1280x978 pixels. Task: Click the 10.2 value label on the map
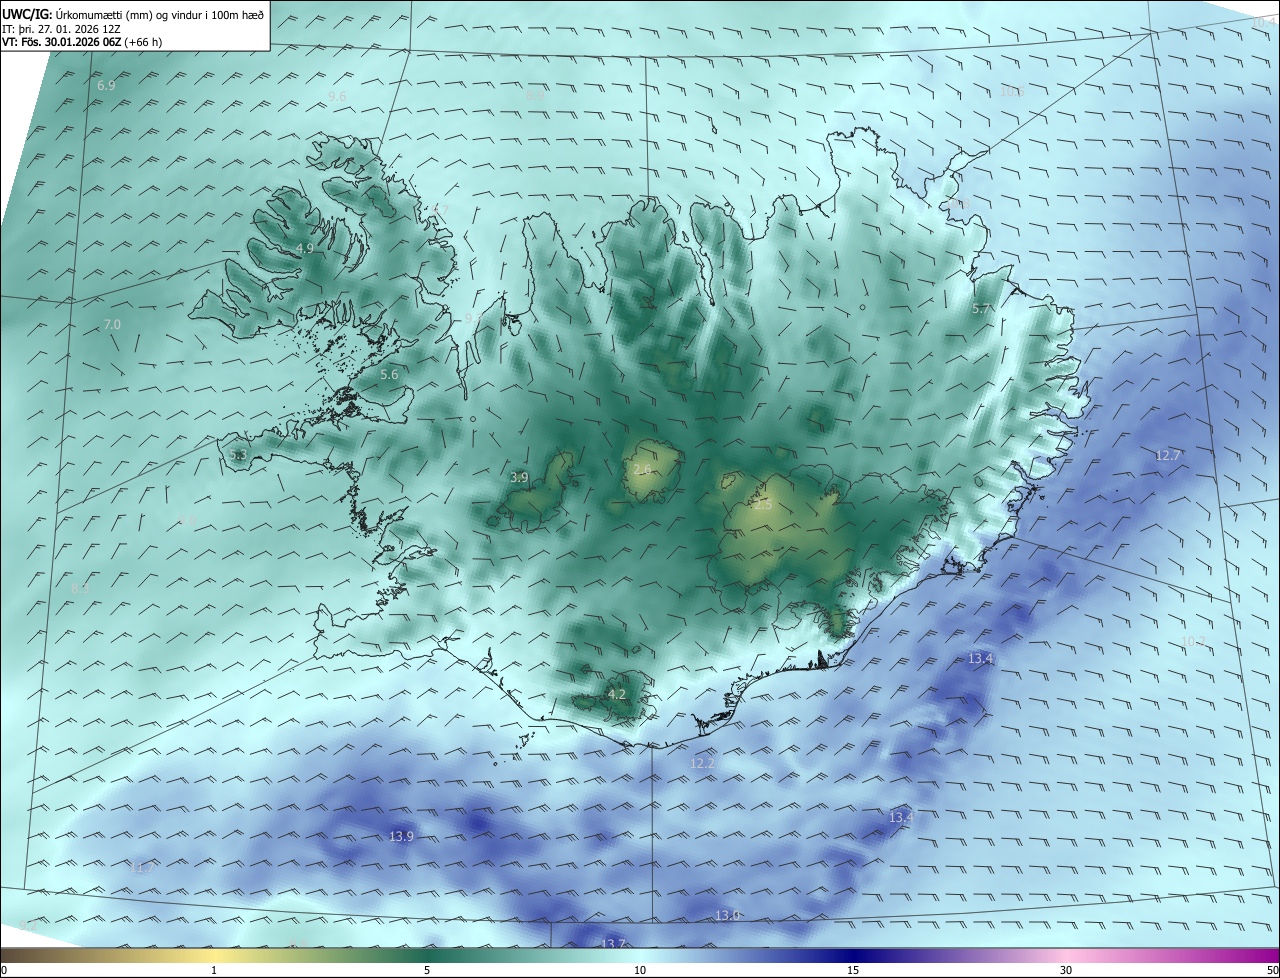click(1193, 641)
